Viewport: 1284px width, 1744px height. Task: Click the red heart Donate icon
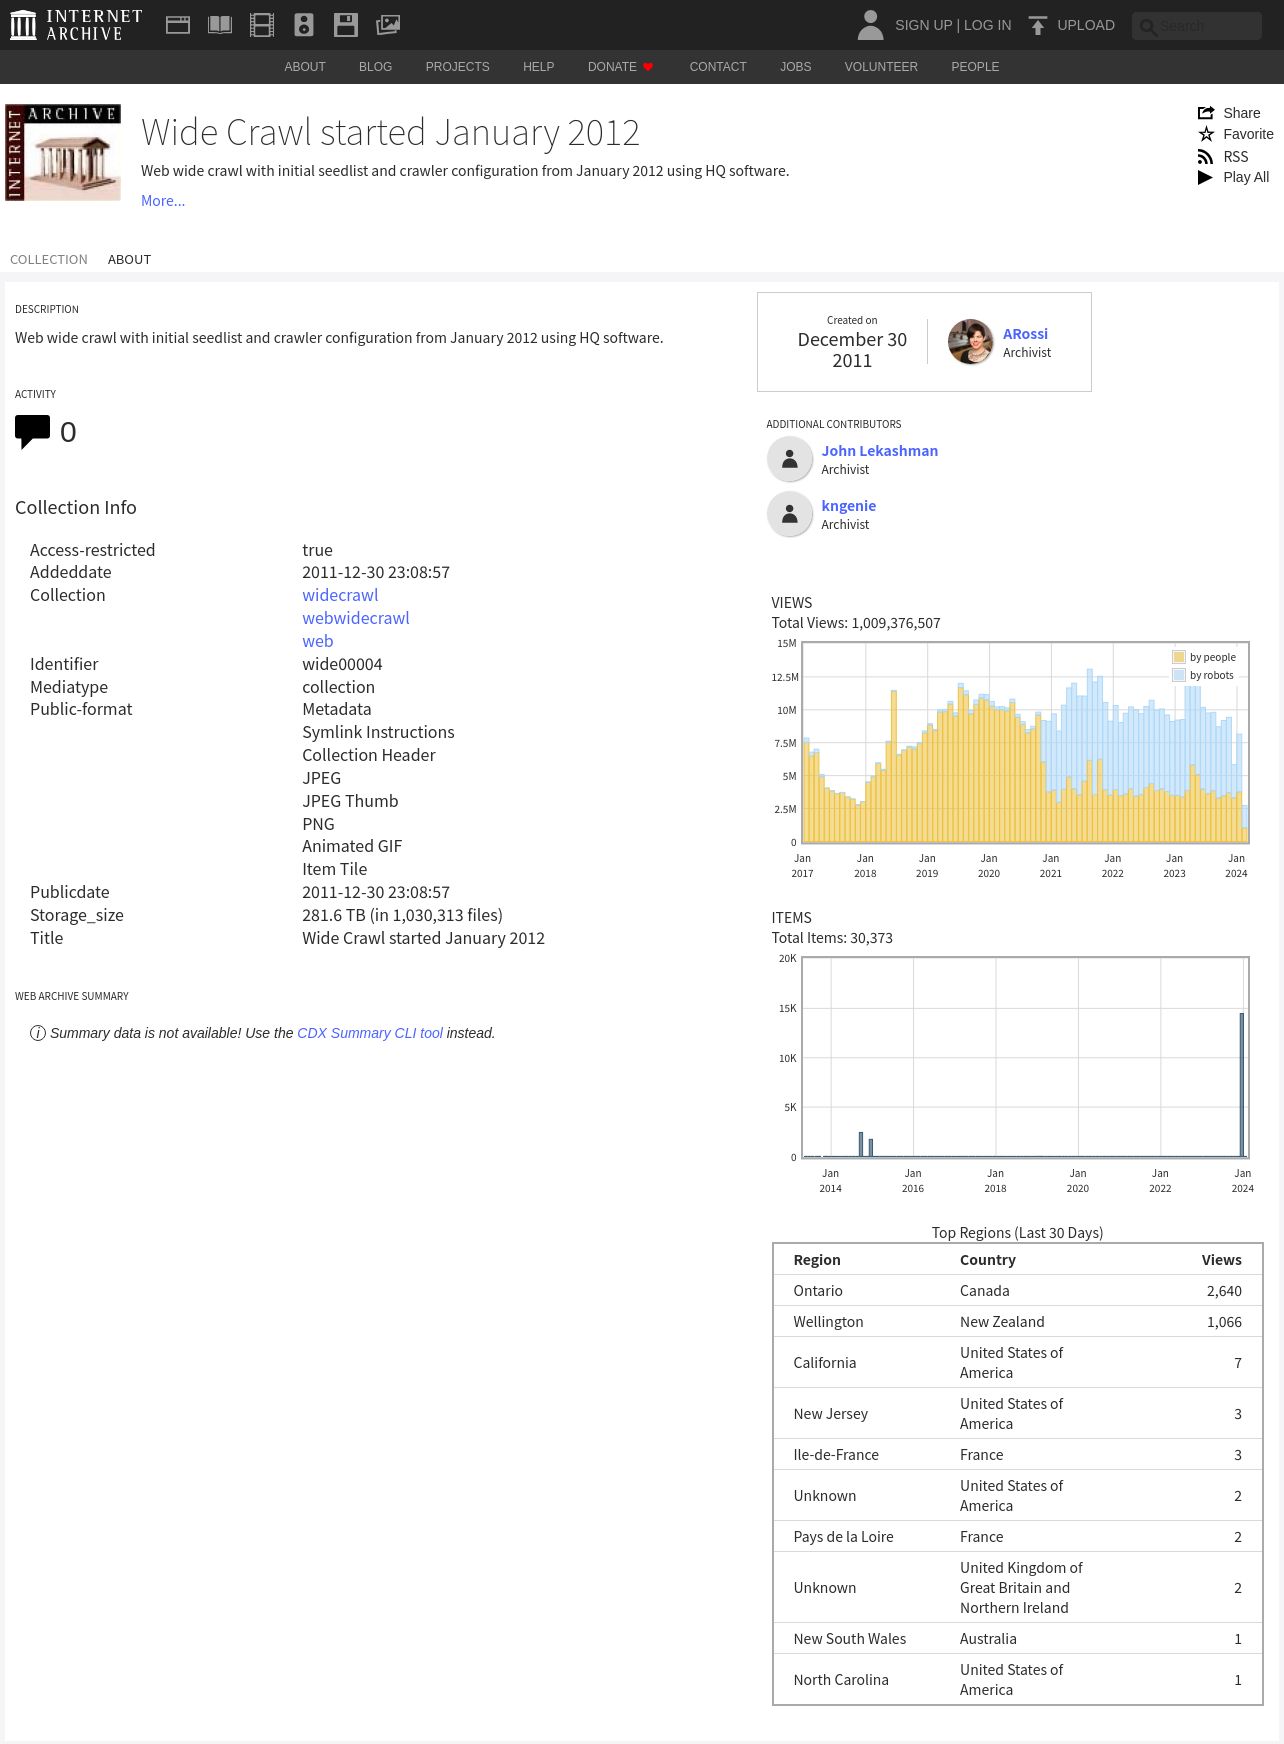pos(648,67)
